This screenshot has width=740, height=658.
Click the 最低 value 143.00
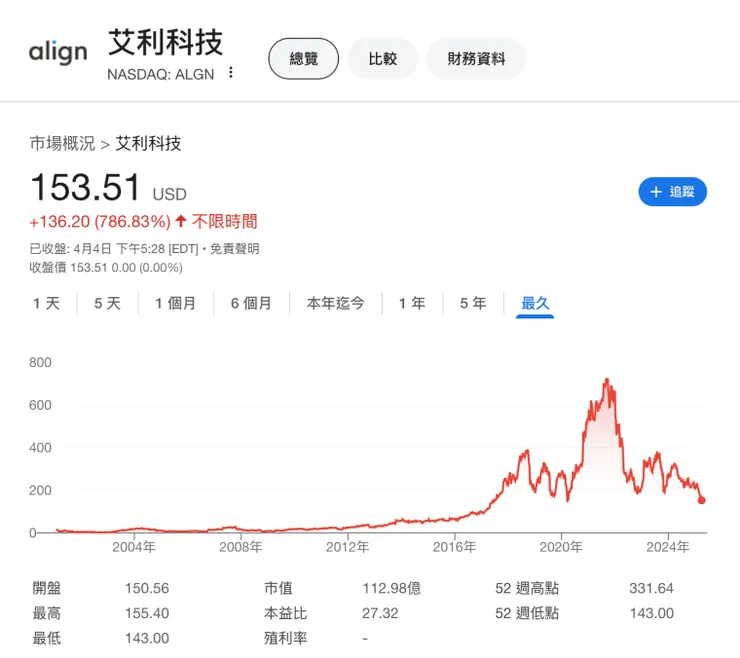pyautogui.click(x=147, y=639)
